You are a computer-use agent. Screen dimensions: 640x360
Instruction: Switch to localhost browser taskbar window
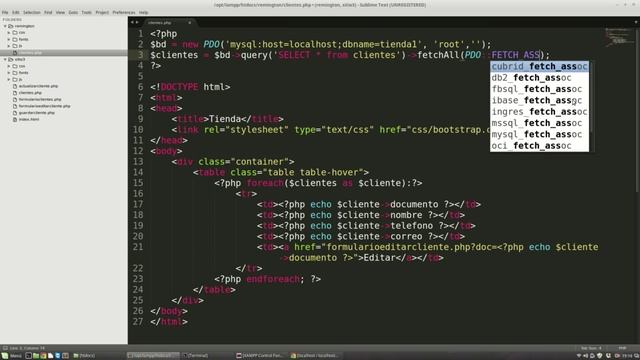click(x=315, y=356)
